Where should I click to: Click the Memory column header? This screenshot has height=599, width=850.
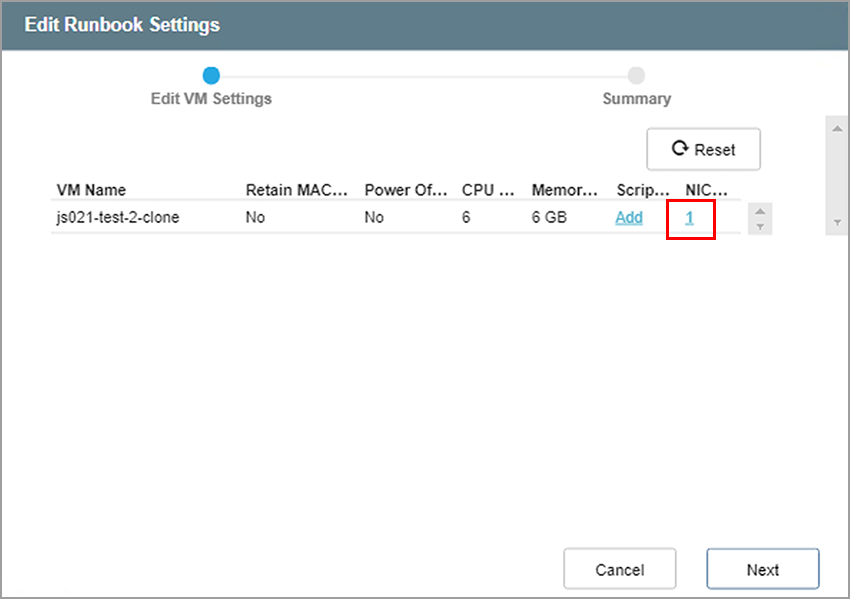pos(564,190)
